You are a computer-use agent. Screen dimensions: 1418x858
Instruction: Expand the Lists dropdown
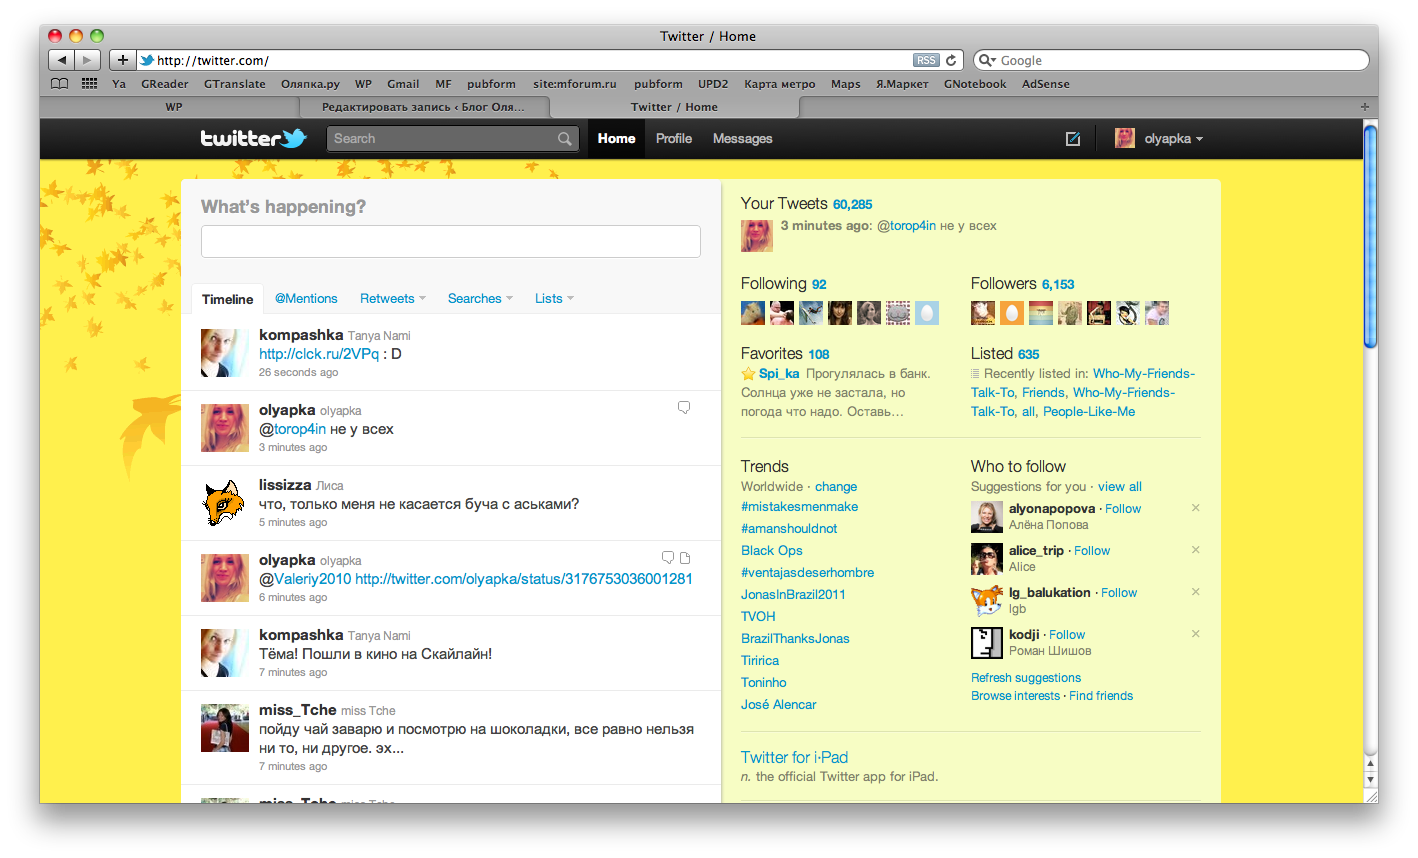(x=554, y=298)
